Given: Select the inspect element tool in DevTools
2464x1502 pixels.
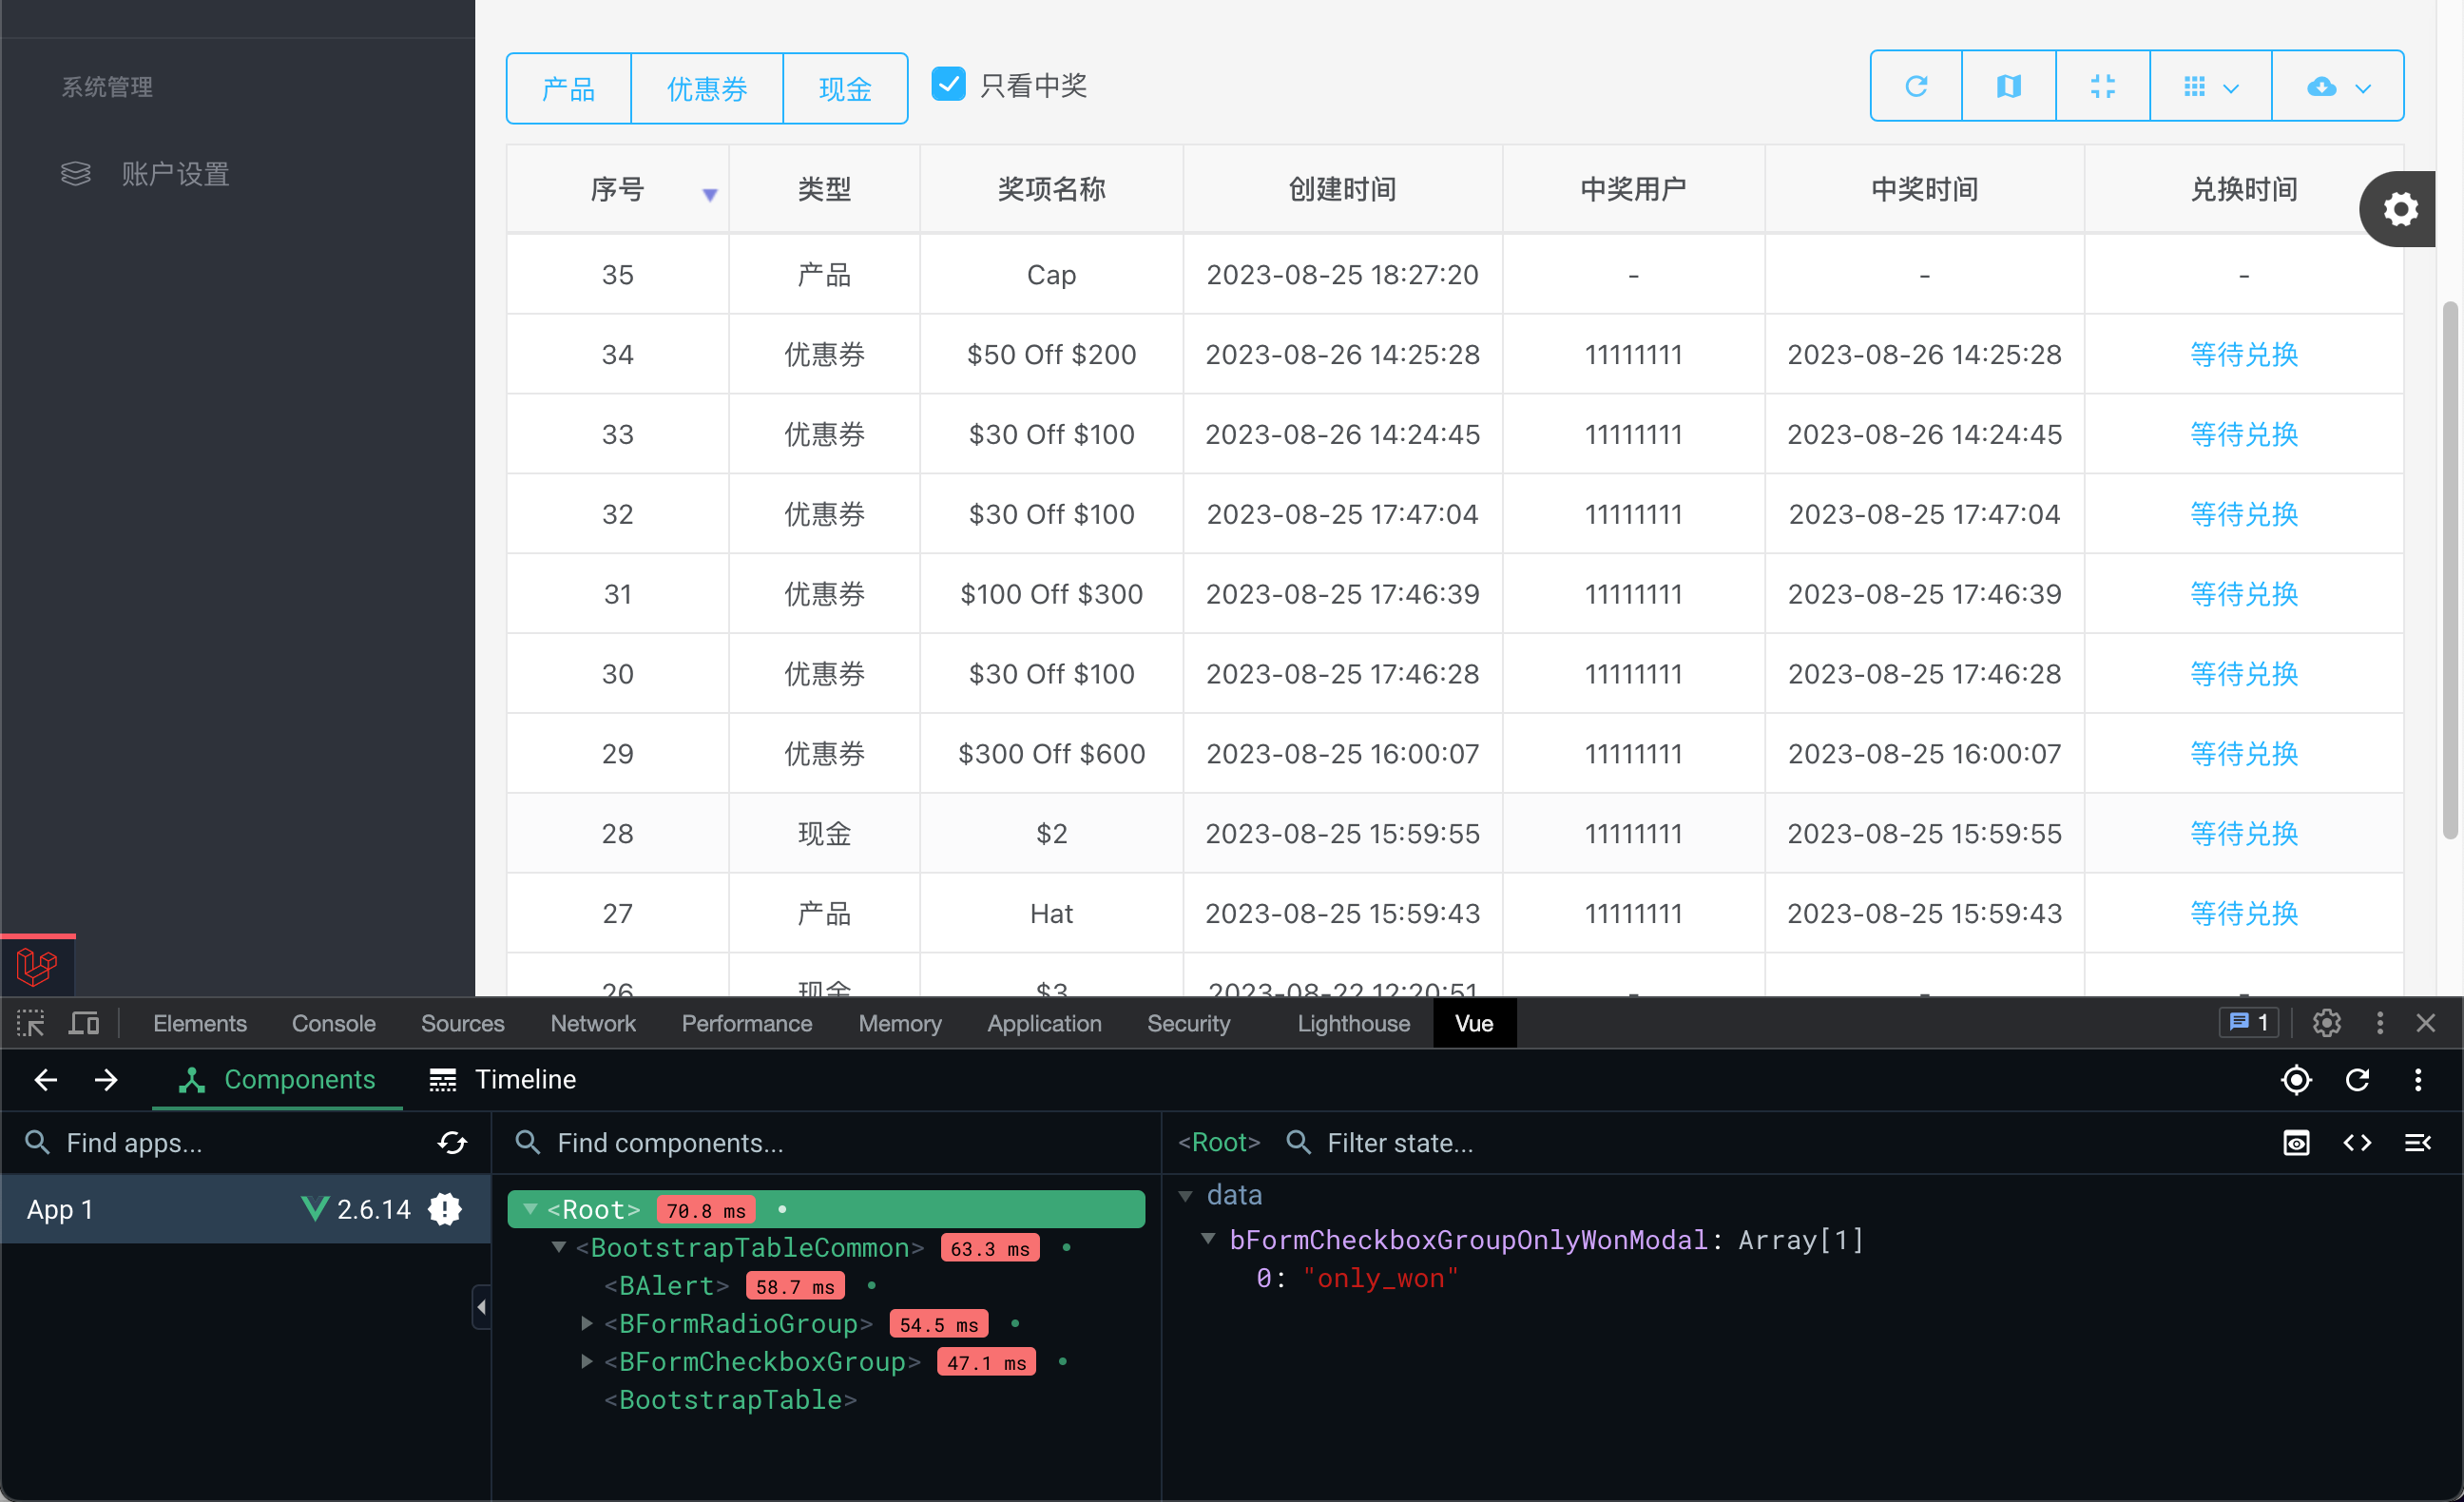Looking at the screenshot, I should pyautogui.click(x=30, y=1023).
